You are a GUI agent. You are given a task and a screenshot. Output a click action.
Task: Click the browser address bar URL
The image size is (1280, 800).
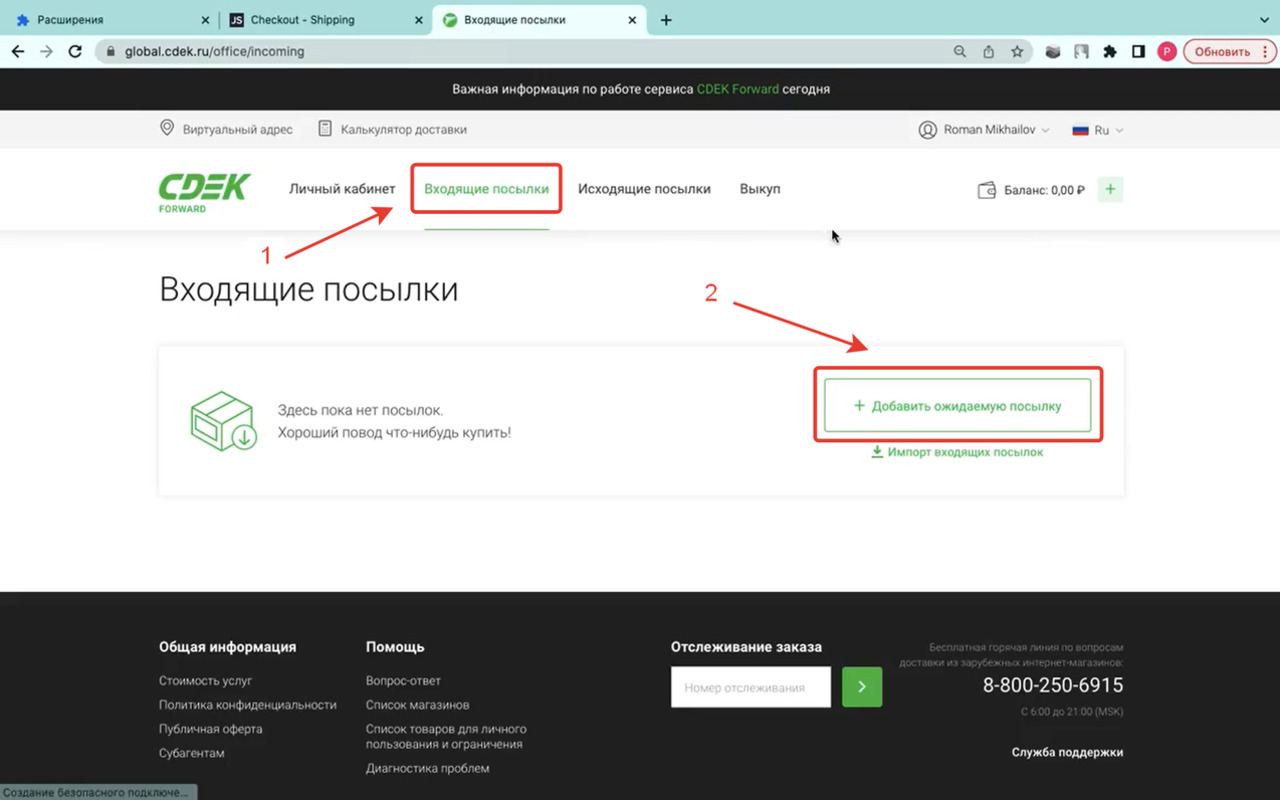[x=214, y=51]
